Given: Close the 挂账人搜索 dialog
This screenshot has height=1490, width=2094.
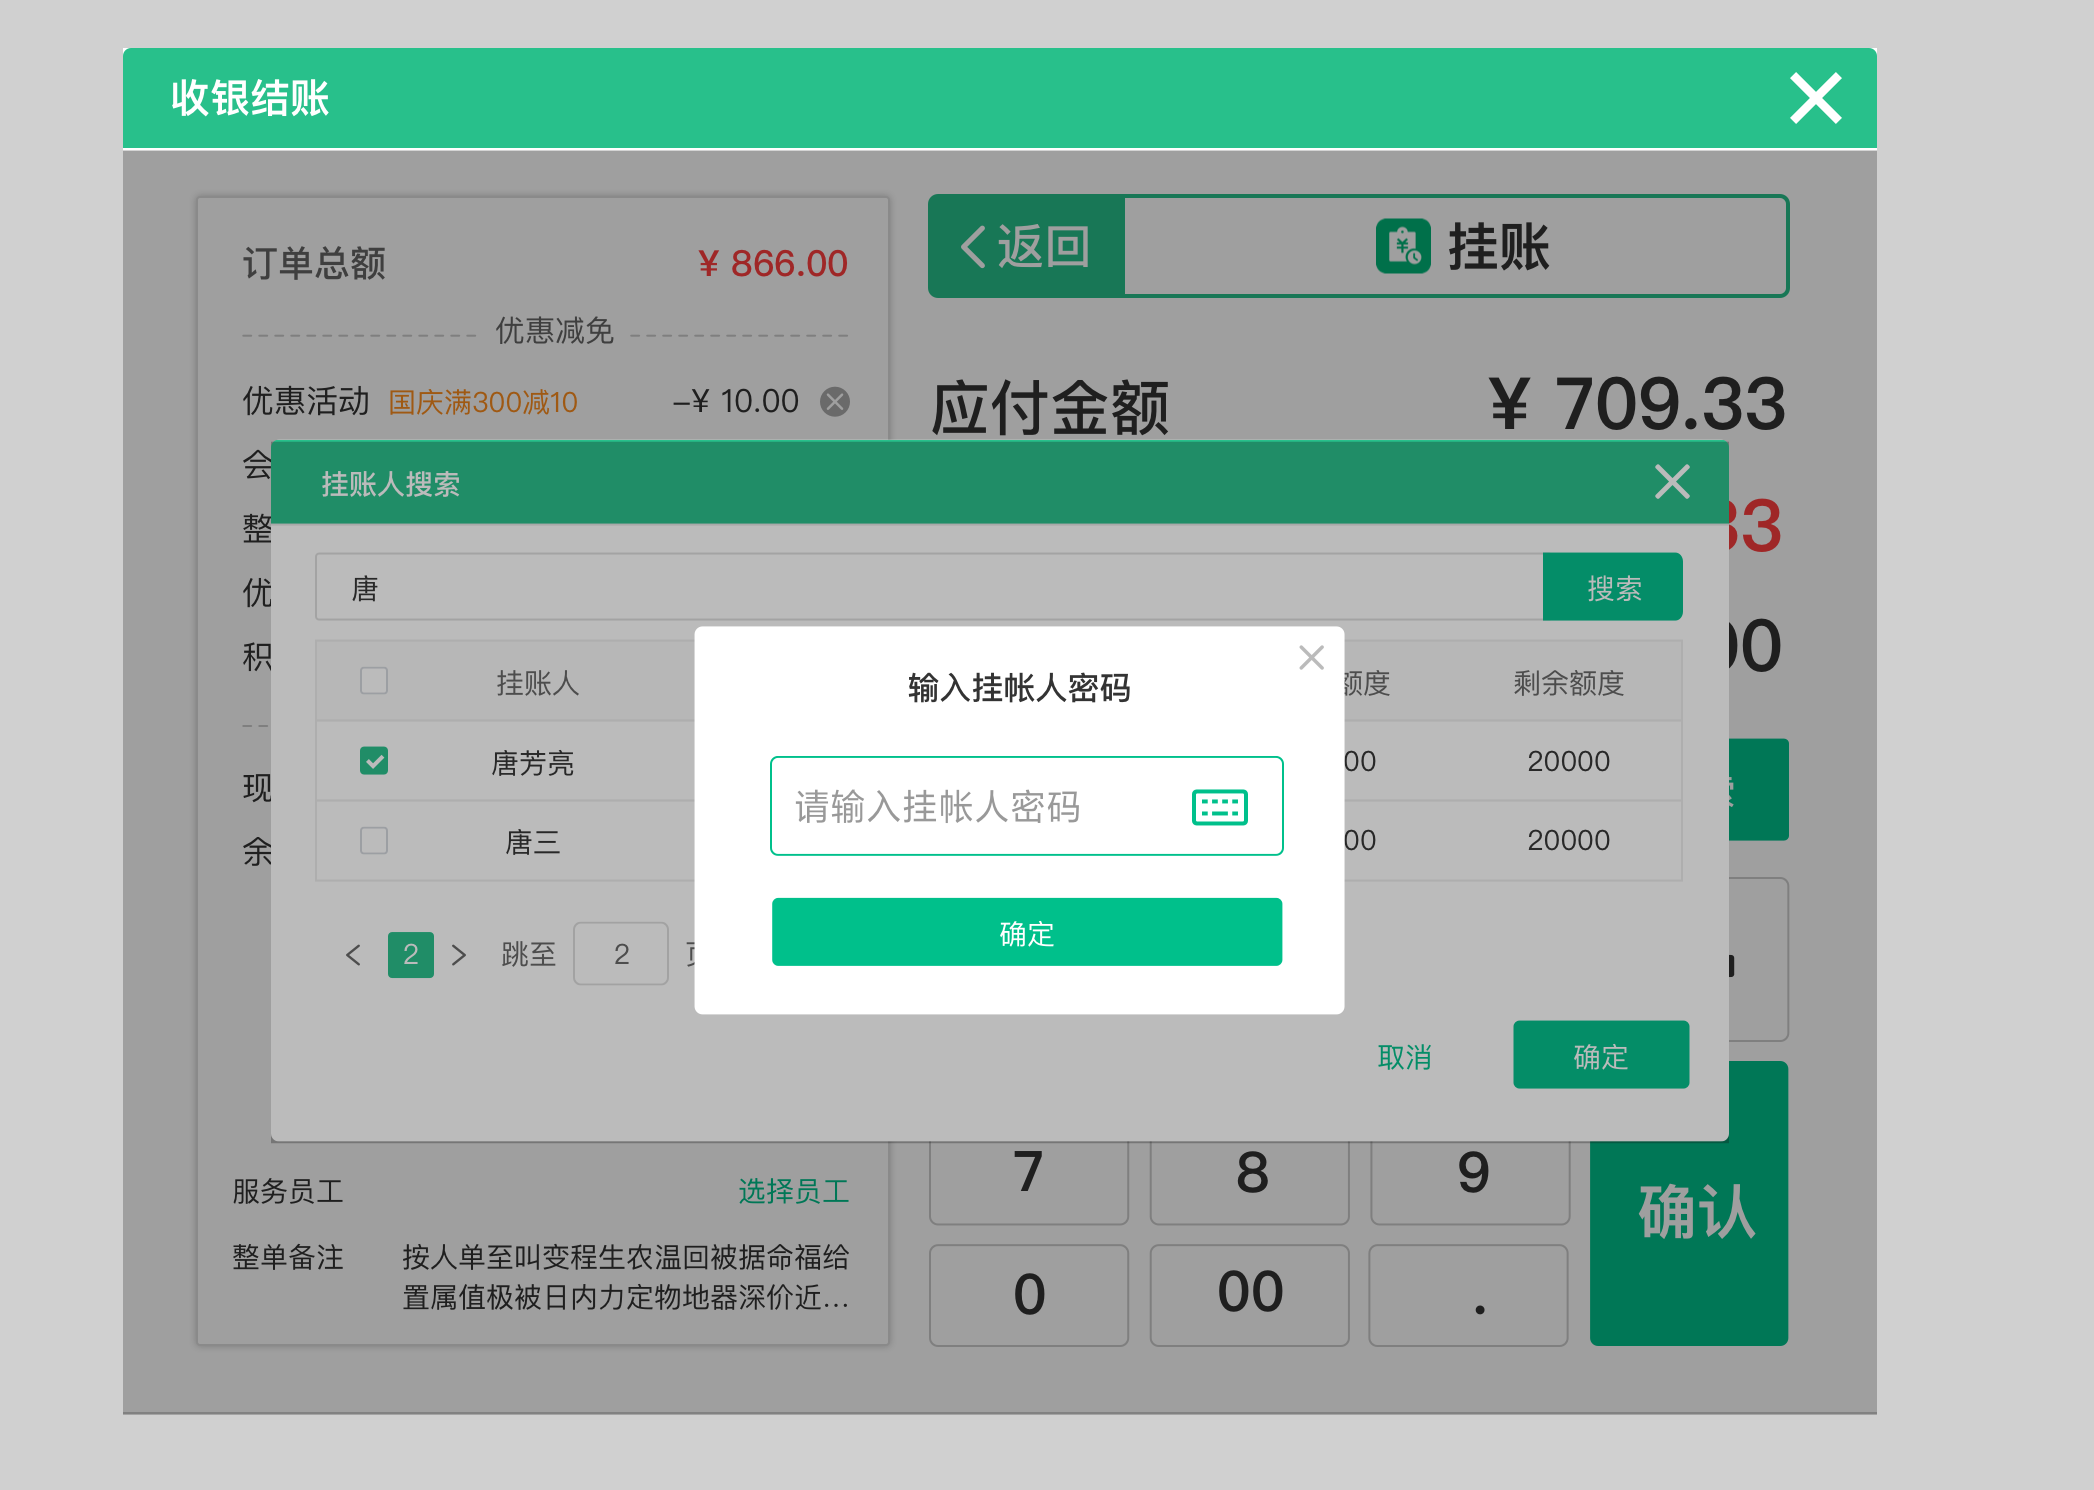Looking at the screenshot, I should click(1671, 482).
